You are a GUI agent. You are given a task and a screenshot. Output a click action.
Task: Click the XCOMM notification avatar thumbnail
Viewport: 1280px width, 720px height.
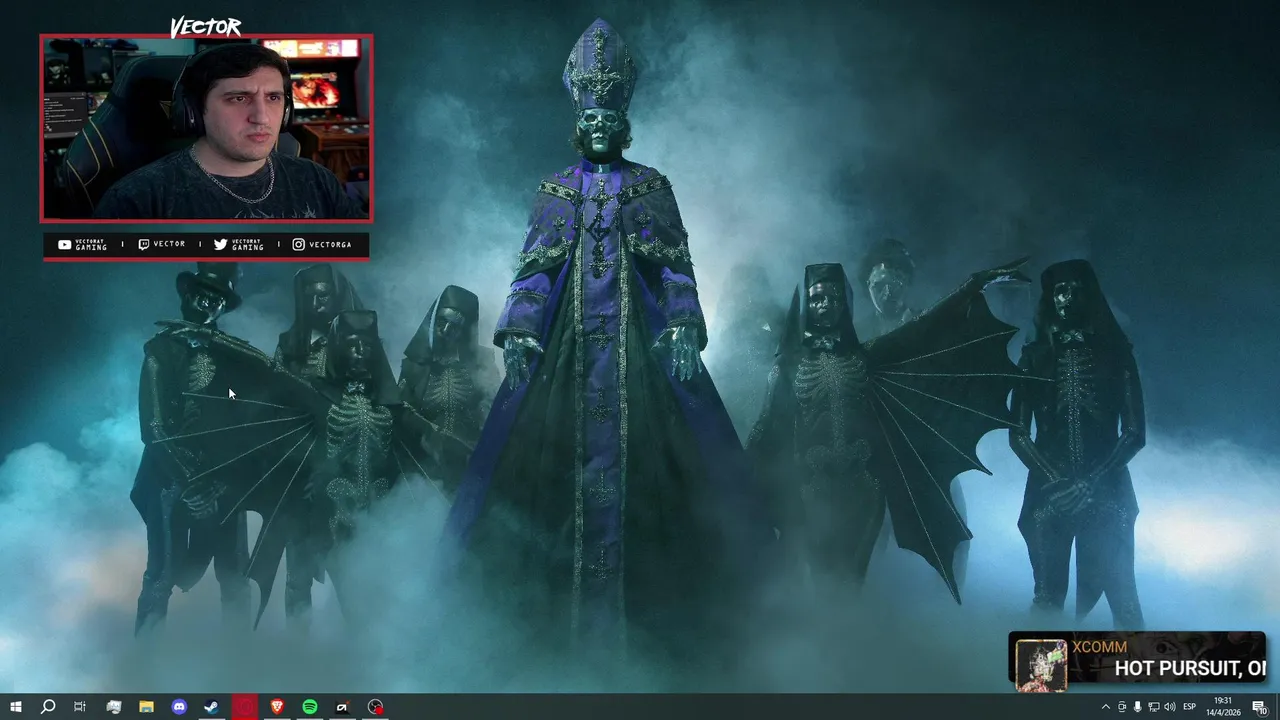coord(1041,666)
